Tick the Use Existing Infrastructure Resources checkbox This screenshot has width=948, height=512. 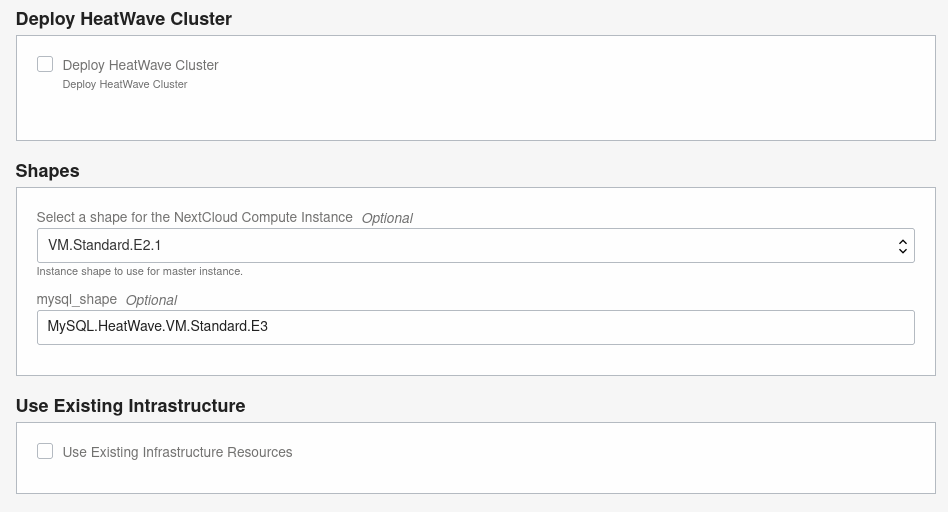click(x=45, y=451)
